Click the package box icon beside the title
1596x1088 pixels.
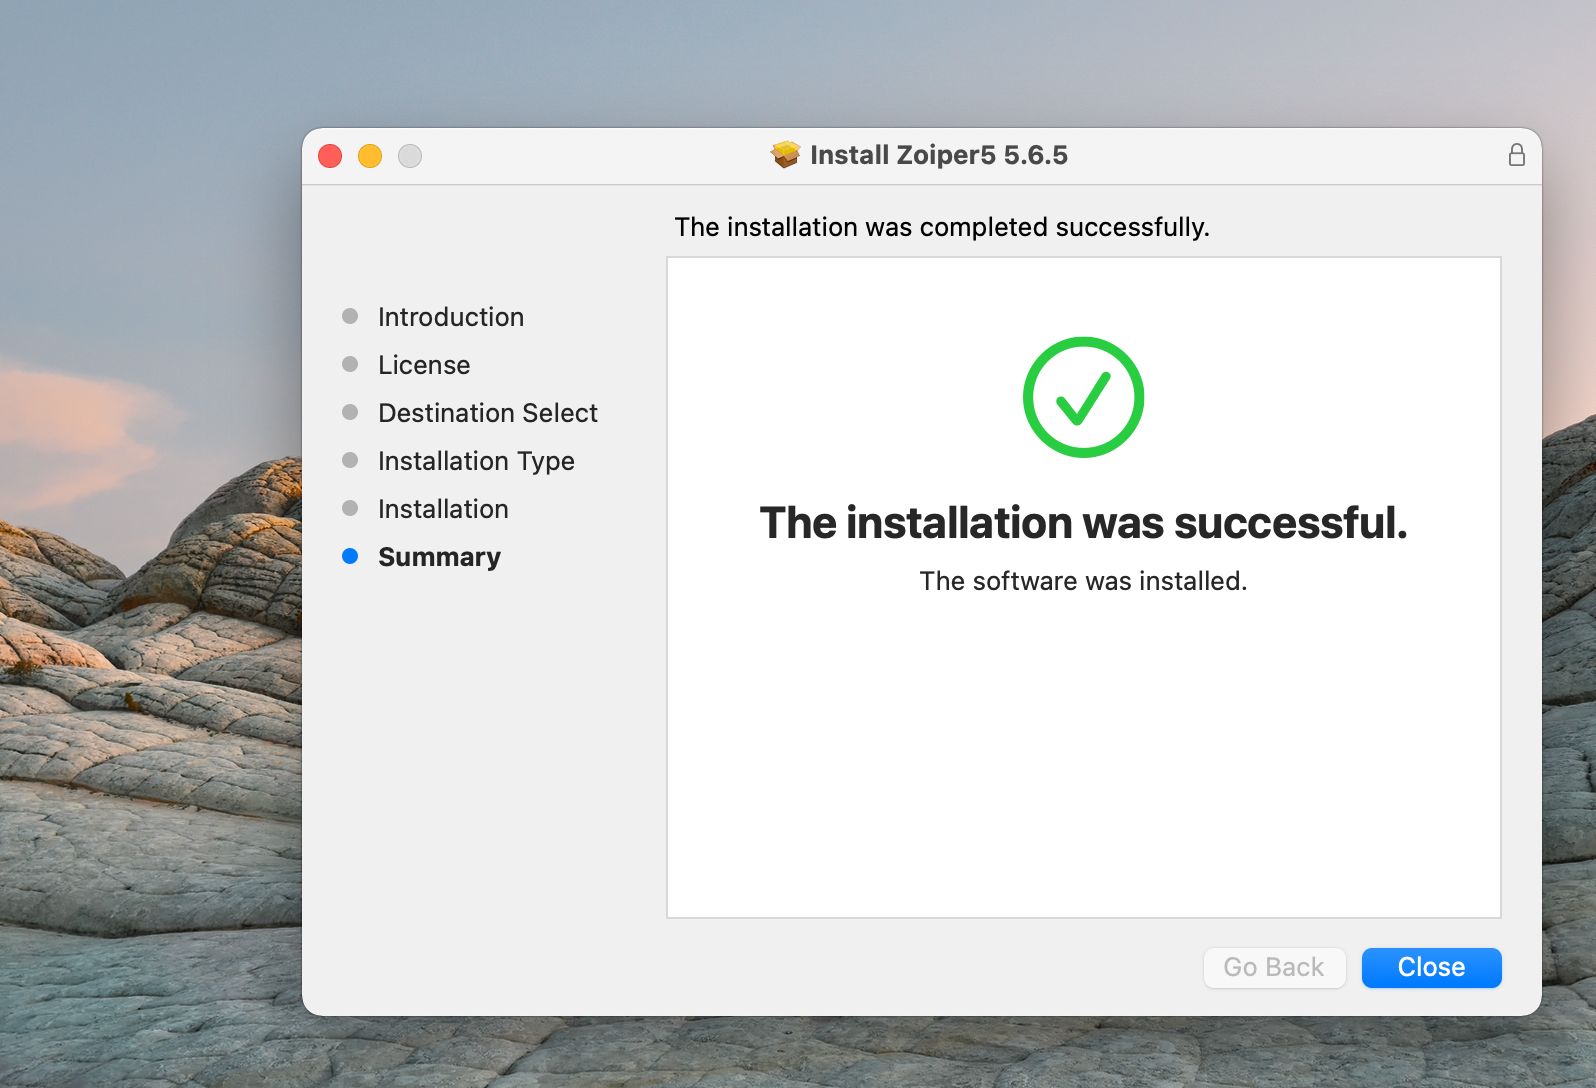pos(785,155)
